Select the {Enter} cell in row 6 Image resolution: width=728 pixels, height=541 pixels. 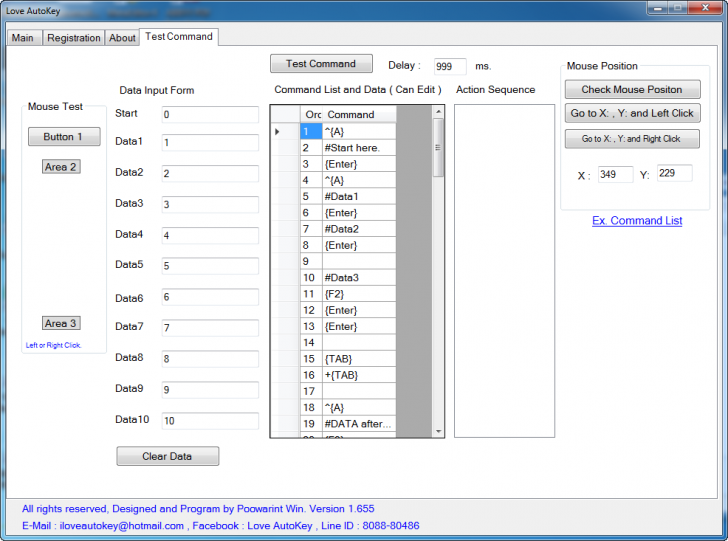click(359, 213)
